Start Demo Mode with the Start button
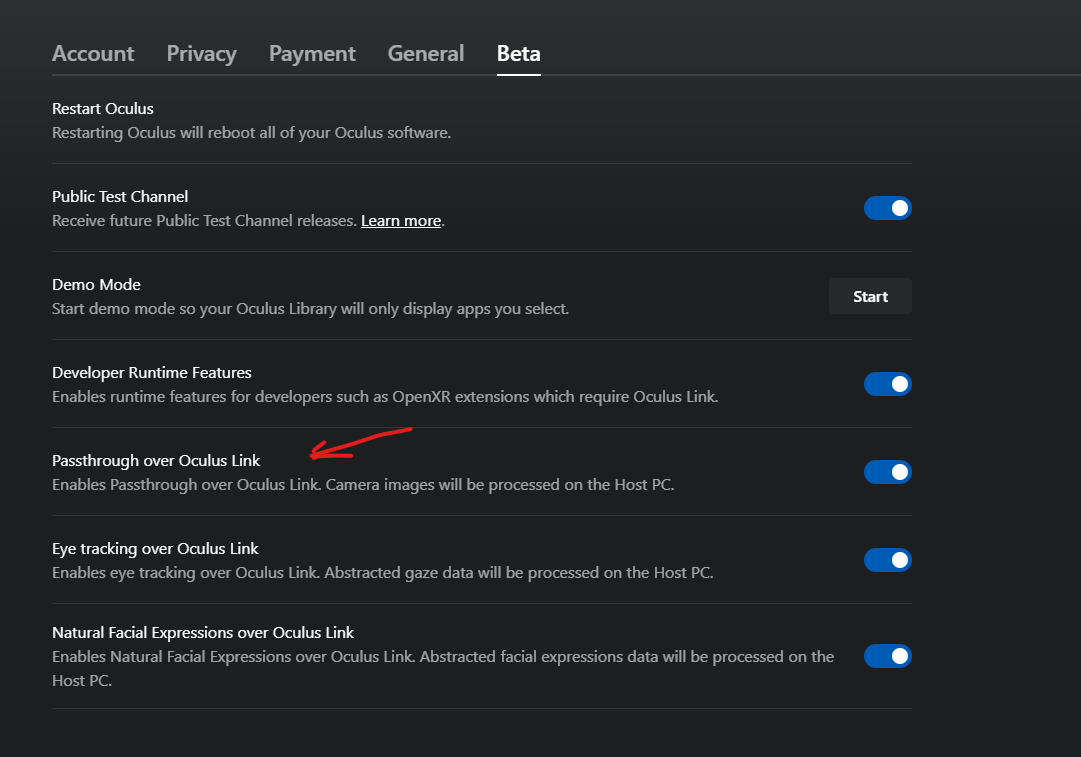 pyautogui.click(x=869, y=296)
